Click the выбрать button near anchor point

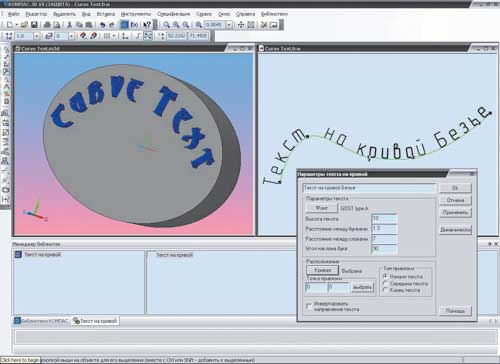(x=362, y=287)
